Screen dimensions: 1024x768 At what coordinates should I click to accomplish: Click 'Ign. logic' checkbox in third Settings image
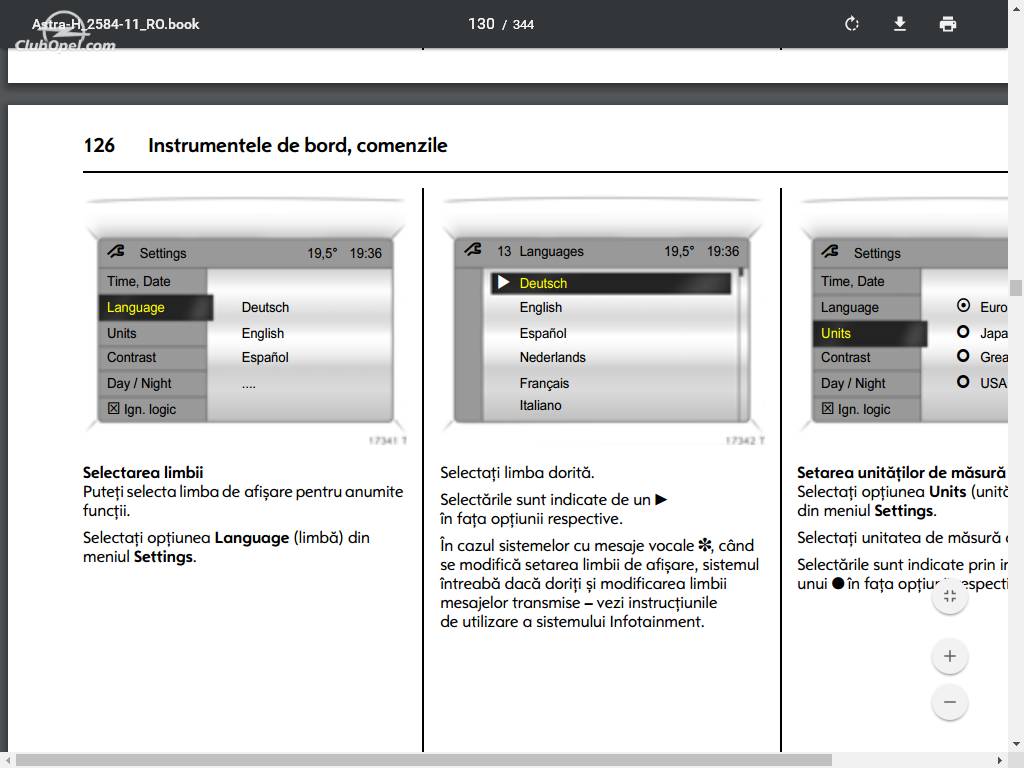827,409
